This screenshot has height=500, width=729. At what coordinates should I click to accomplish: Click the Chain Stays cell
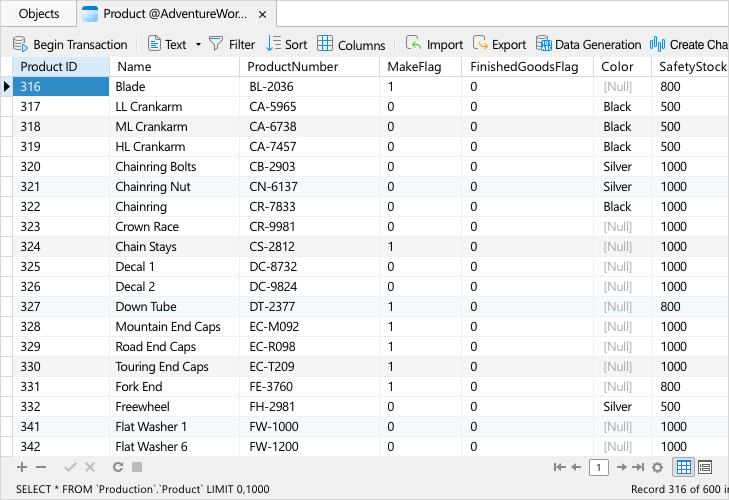click(174, 247)
